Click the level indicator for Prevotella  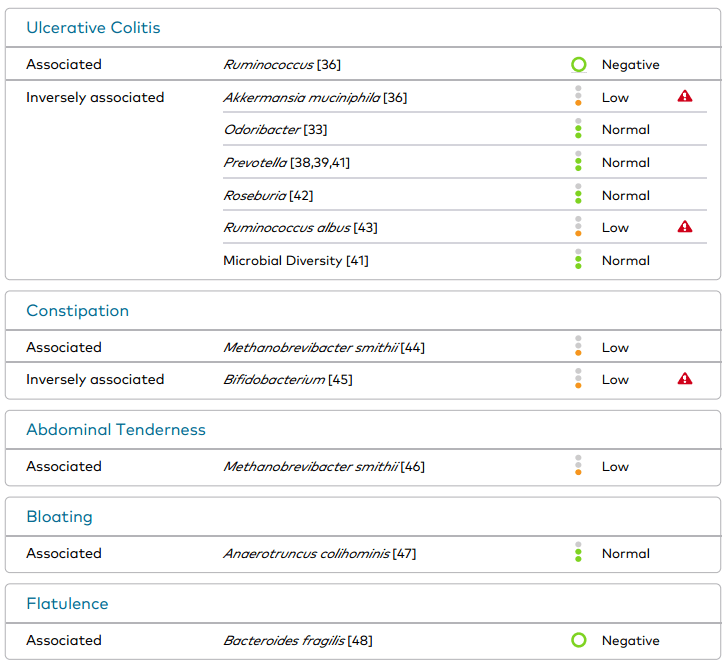pos(578,162)
